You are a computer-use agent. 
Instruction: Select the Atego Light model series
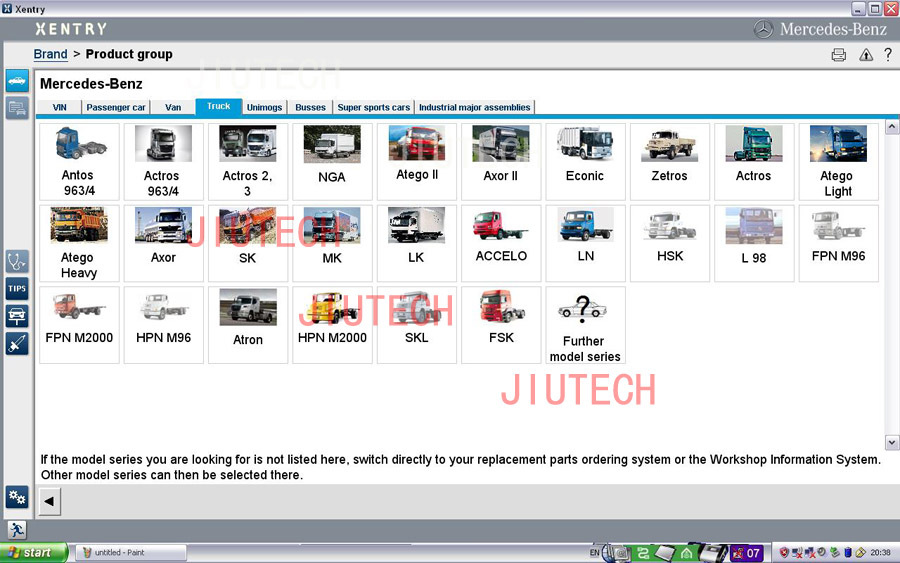pos(839,162)
